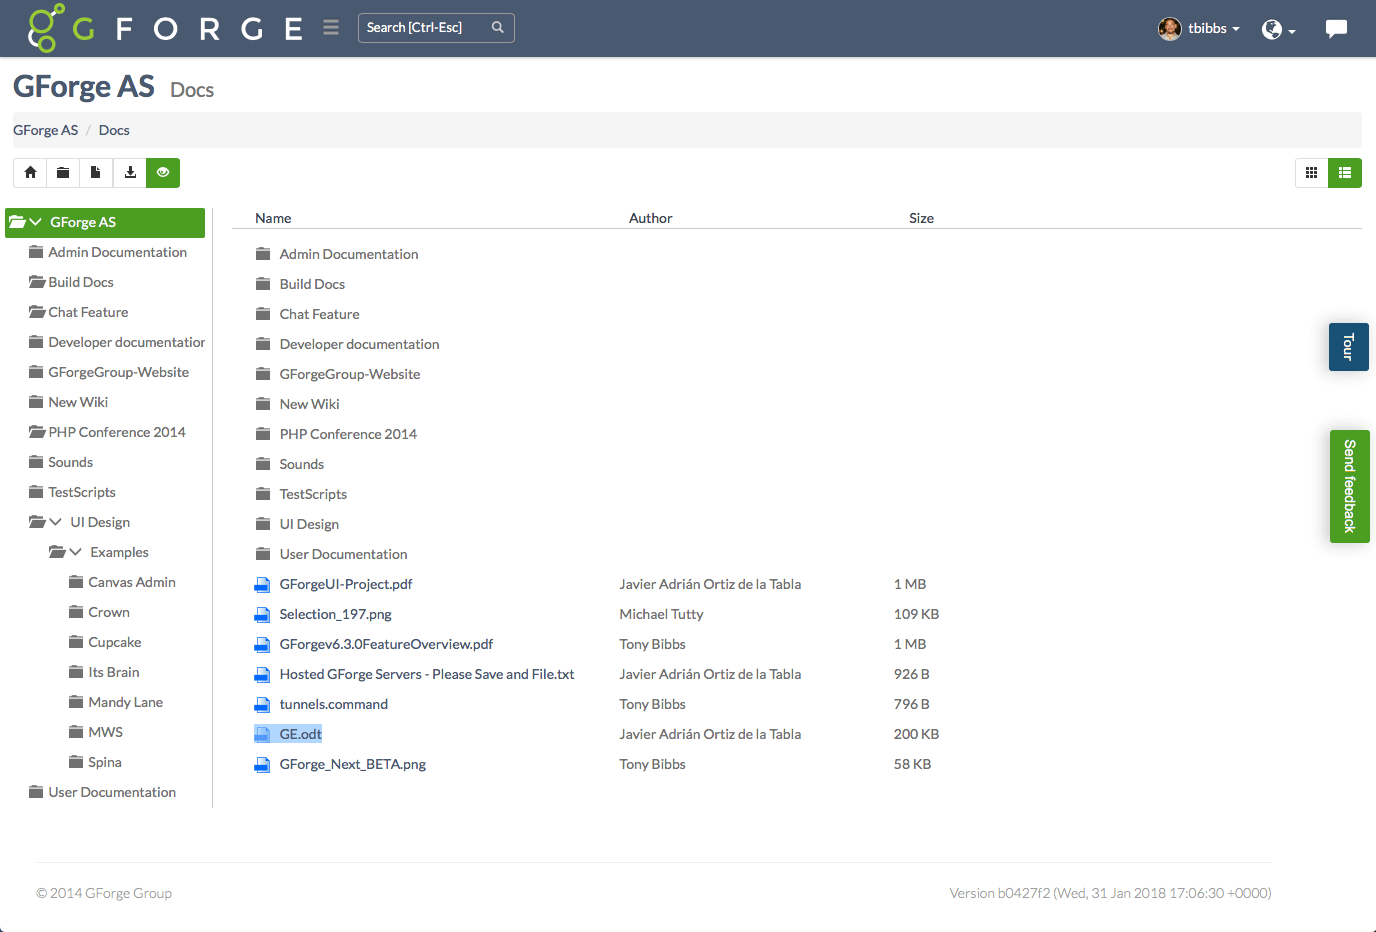Screen dimensions: 1376x932
Task: Switch to grid view of documents
Action: click(1311, 172)
